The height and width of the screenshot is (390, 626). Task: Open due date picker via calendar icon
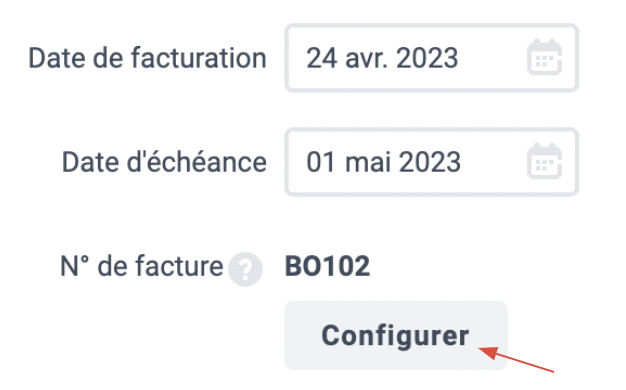(545, 161)
